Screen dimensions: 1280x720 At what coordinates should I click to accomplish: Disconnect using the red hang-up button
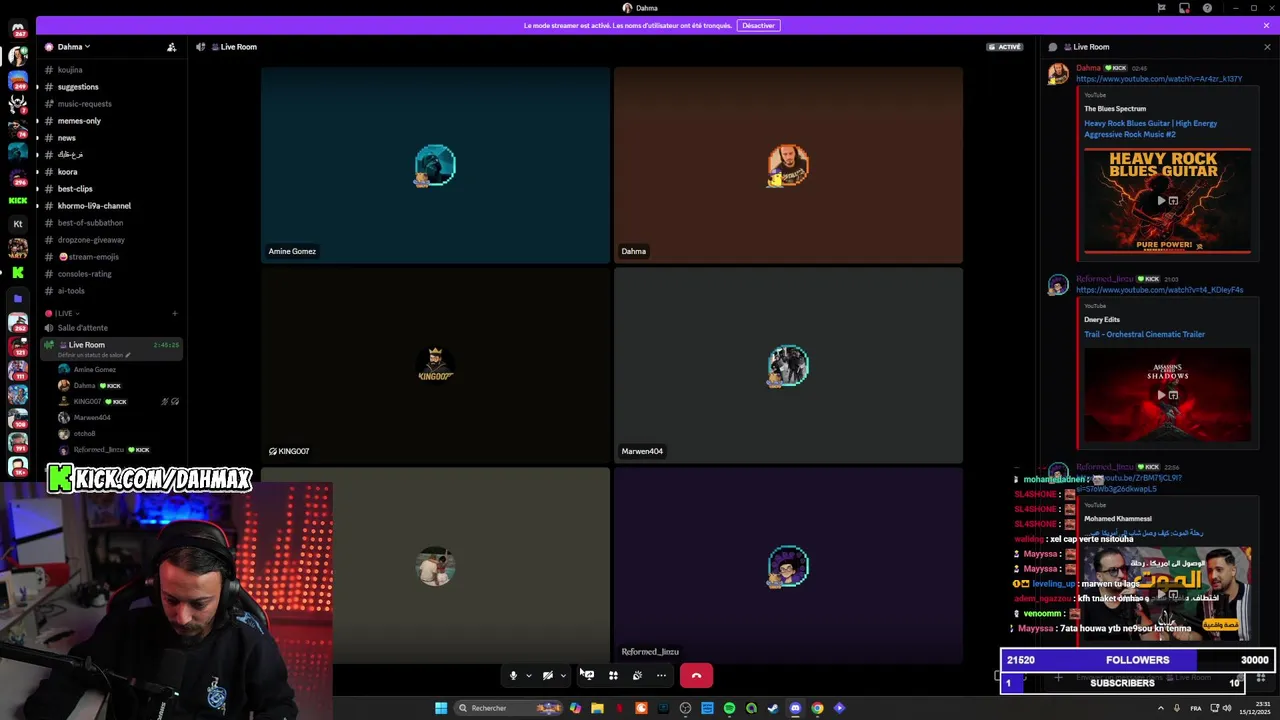pyautogui.click(x=697, y=676)
